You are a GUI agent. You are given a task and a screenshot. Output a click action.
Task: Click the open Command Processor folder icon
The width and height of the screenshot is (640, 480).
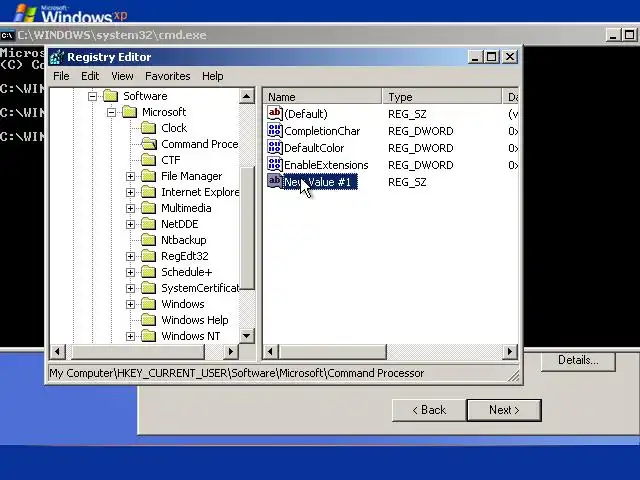[149, 144]
